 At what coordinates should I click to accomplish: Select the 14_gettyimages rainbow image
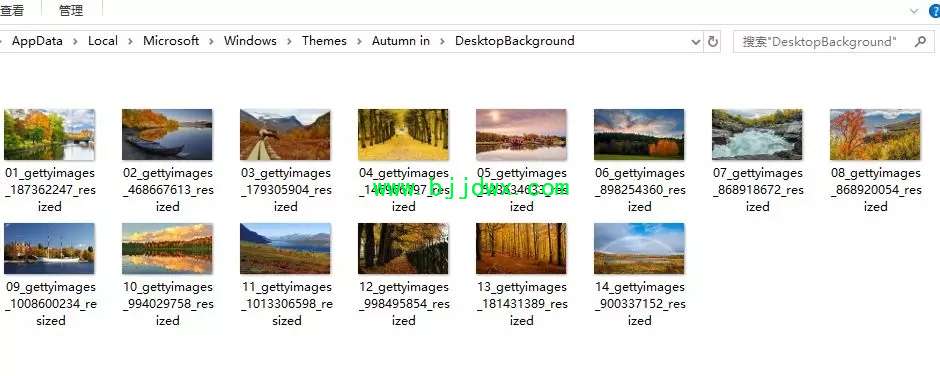tap(639, 248)
